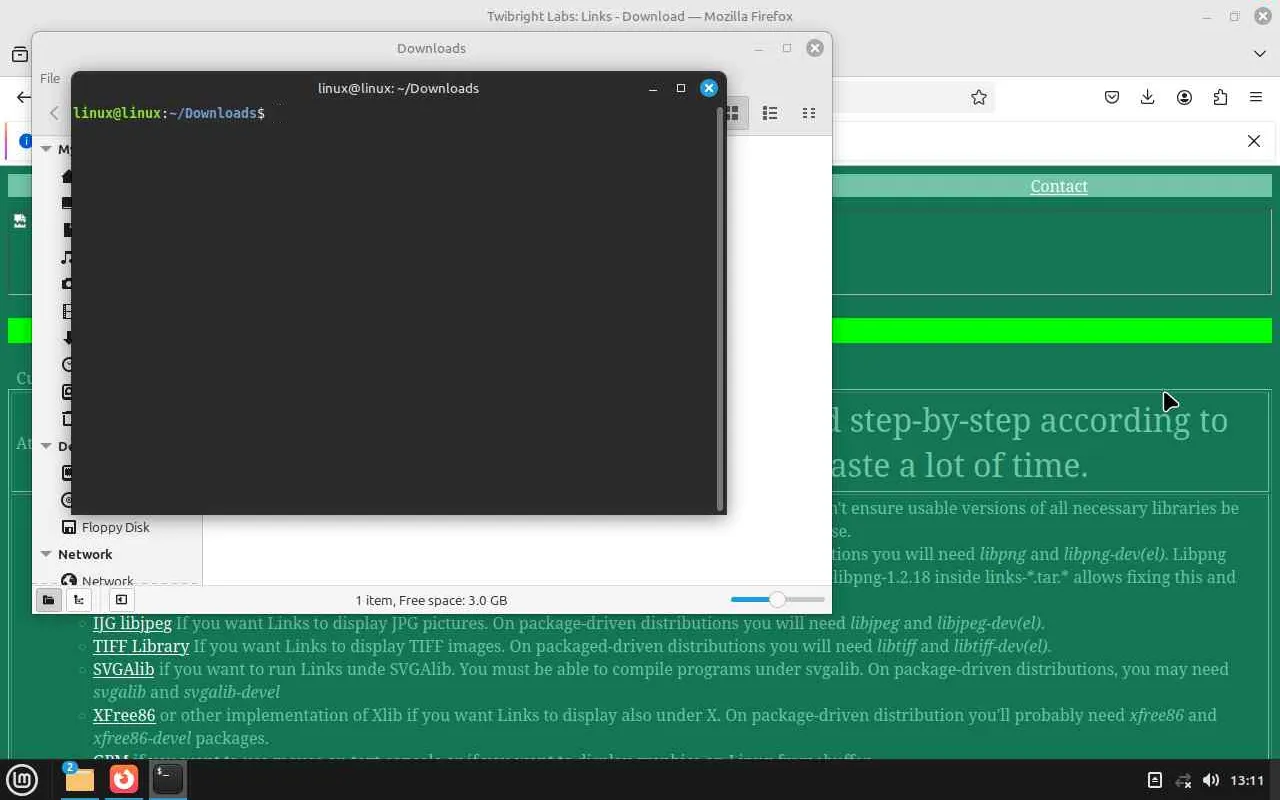This screenshot has height=800, width=1280.
Task: Open the Firefox hamburger application menu
Action: coord(1256,97)
